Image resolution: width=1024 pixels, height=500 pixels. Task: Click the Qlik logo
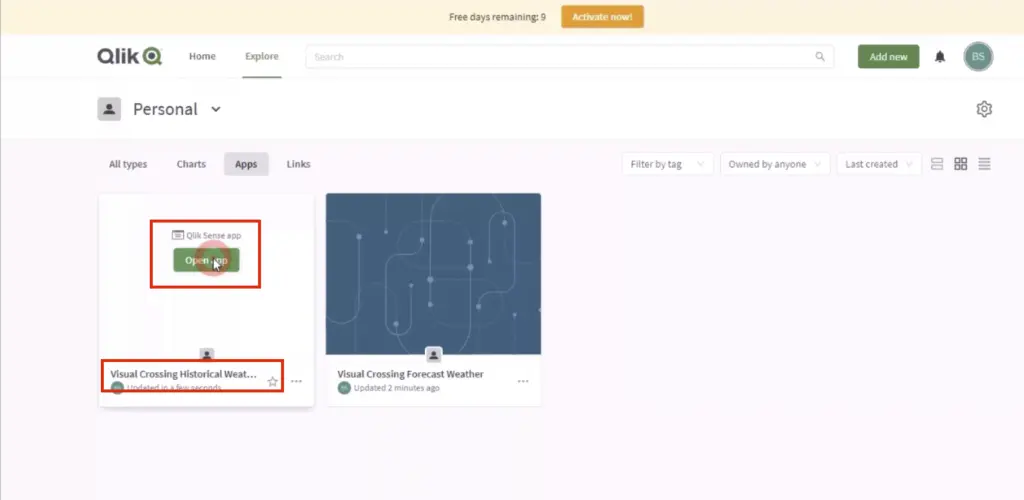point(129,57)
